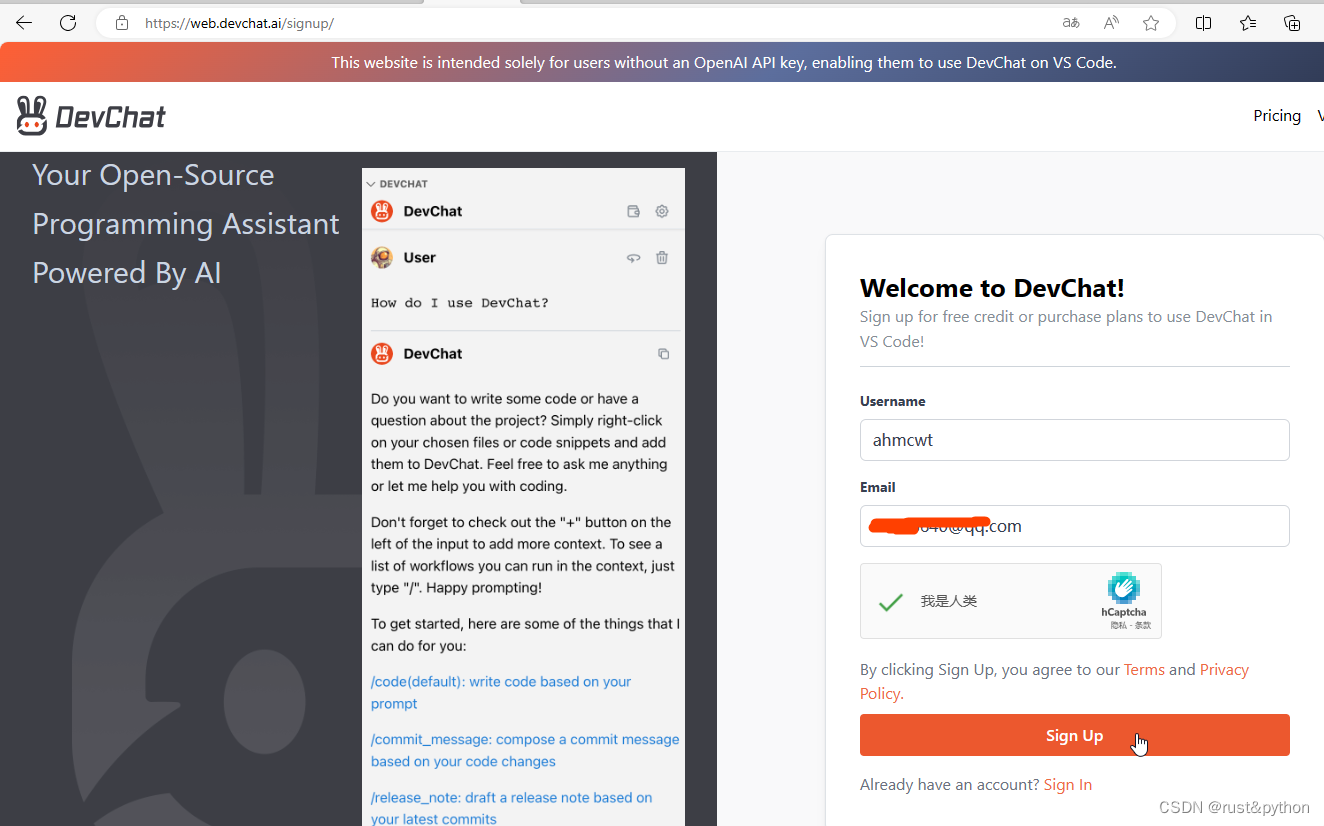Click the browser address bar URL

point(239,23)
